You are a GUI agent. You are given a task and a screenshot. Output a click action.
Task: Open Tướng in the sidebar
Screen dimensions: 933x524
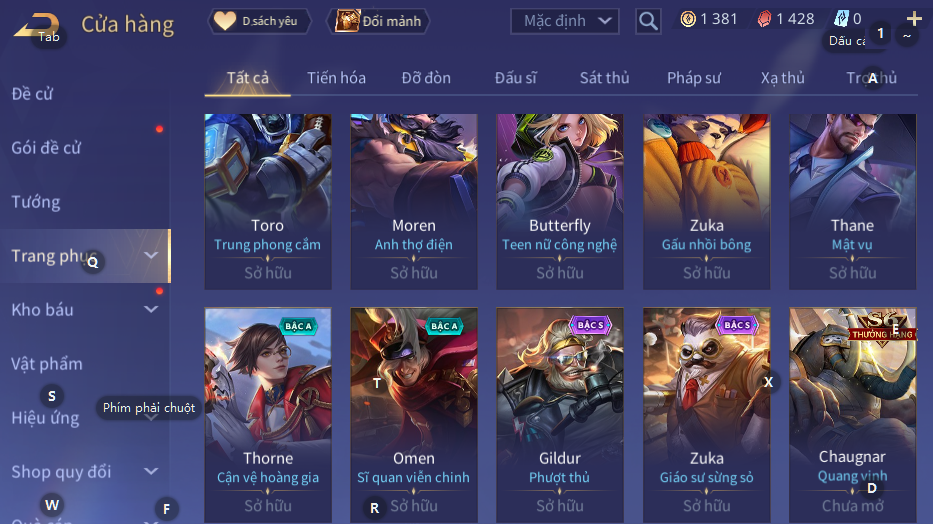tap(36, 202)
